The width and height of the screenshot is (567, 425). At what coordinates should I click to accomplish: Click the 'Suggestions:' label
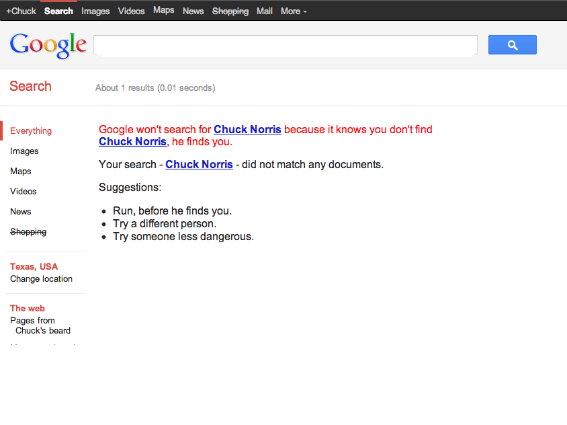point(130,187)
